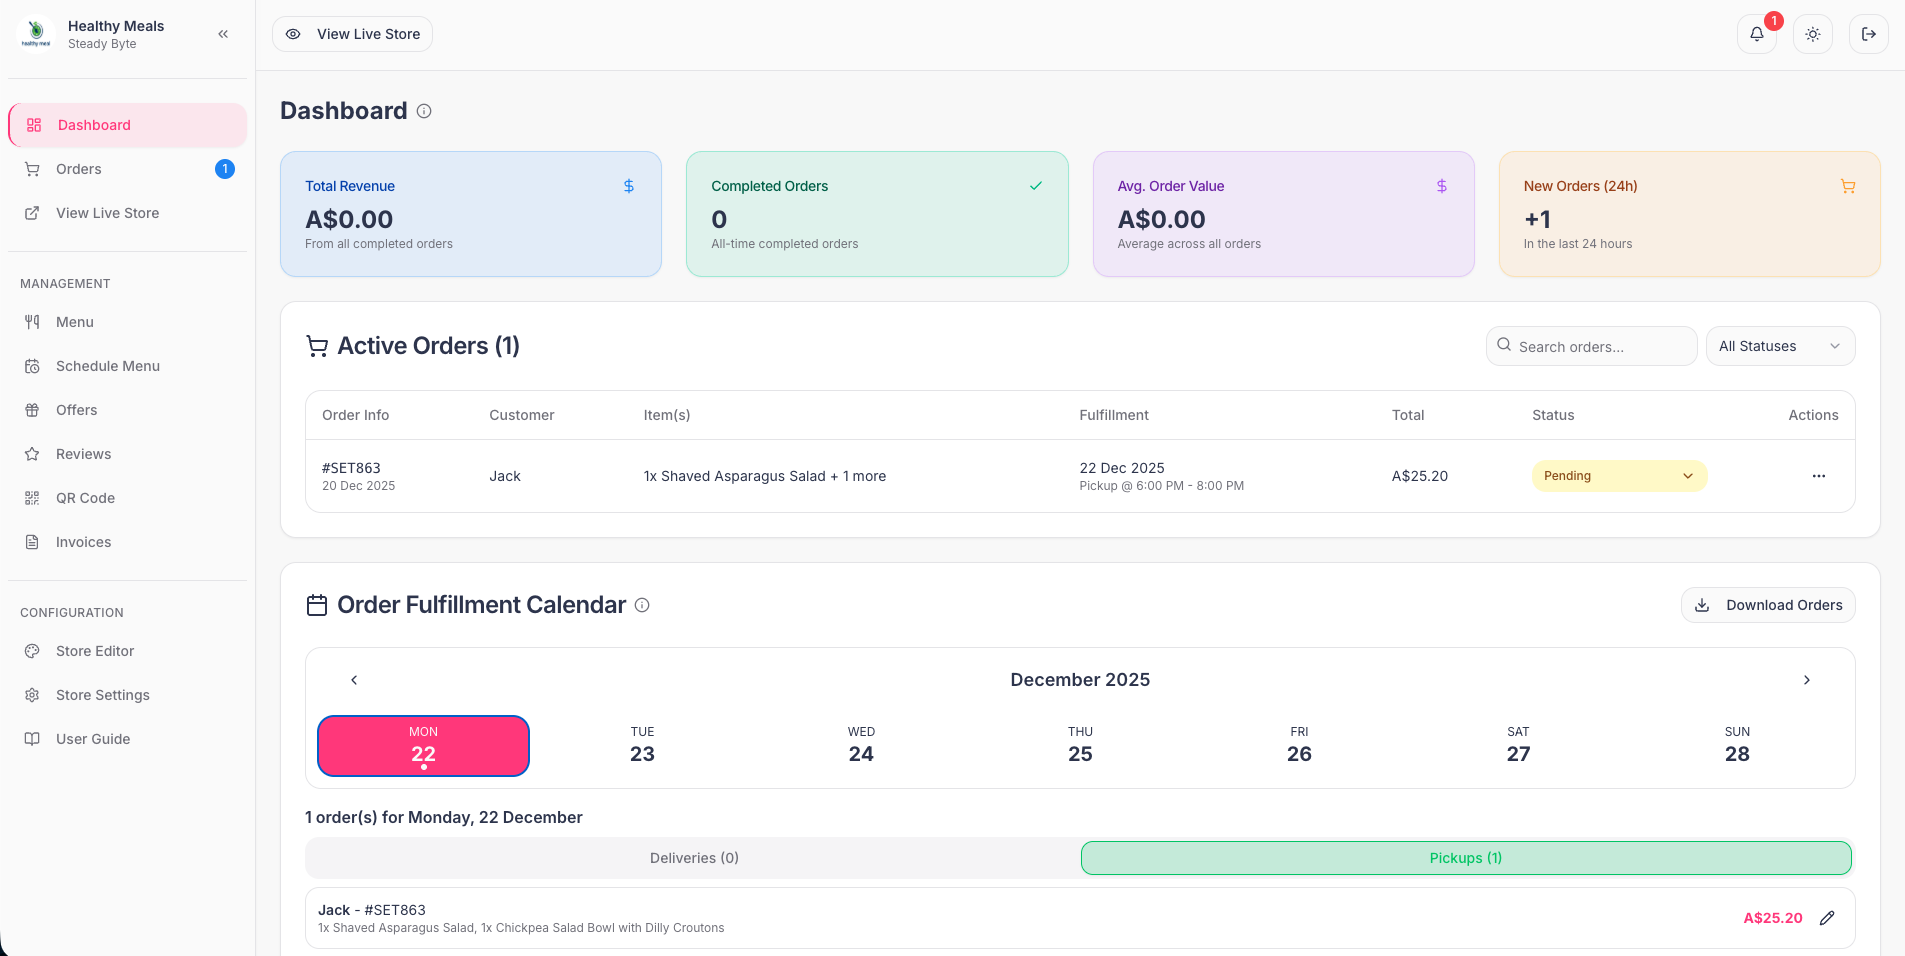This screenshot has height=956, width=1905.
Task: Open the Reviews section
Action: [83, 453]
